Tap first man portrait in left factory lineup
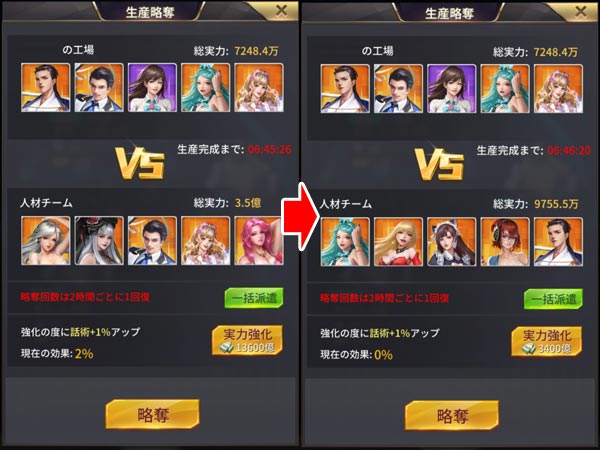 pos(46,88)
